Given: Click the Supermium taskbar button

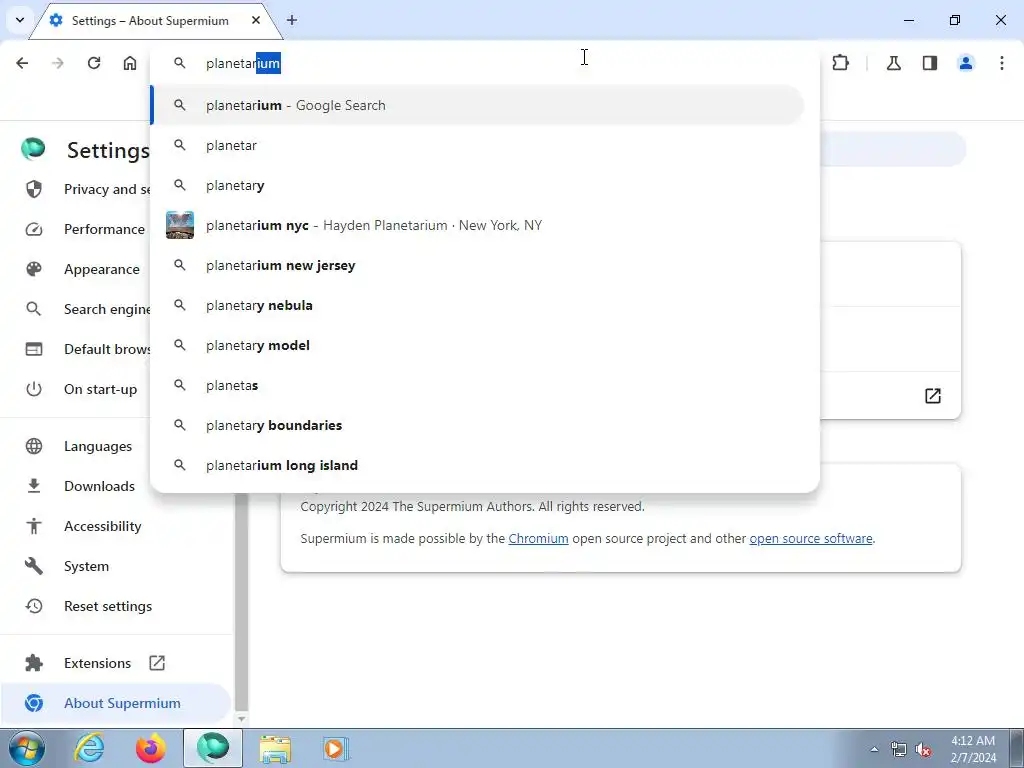Looking at the screenshot, I should pos(213,748).
